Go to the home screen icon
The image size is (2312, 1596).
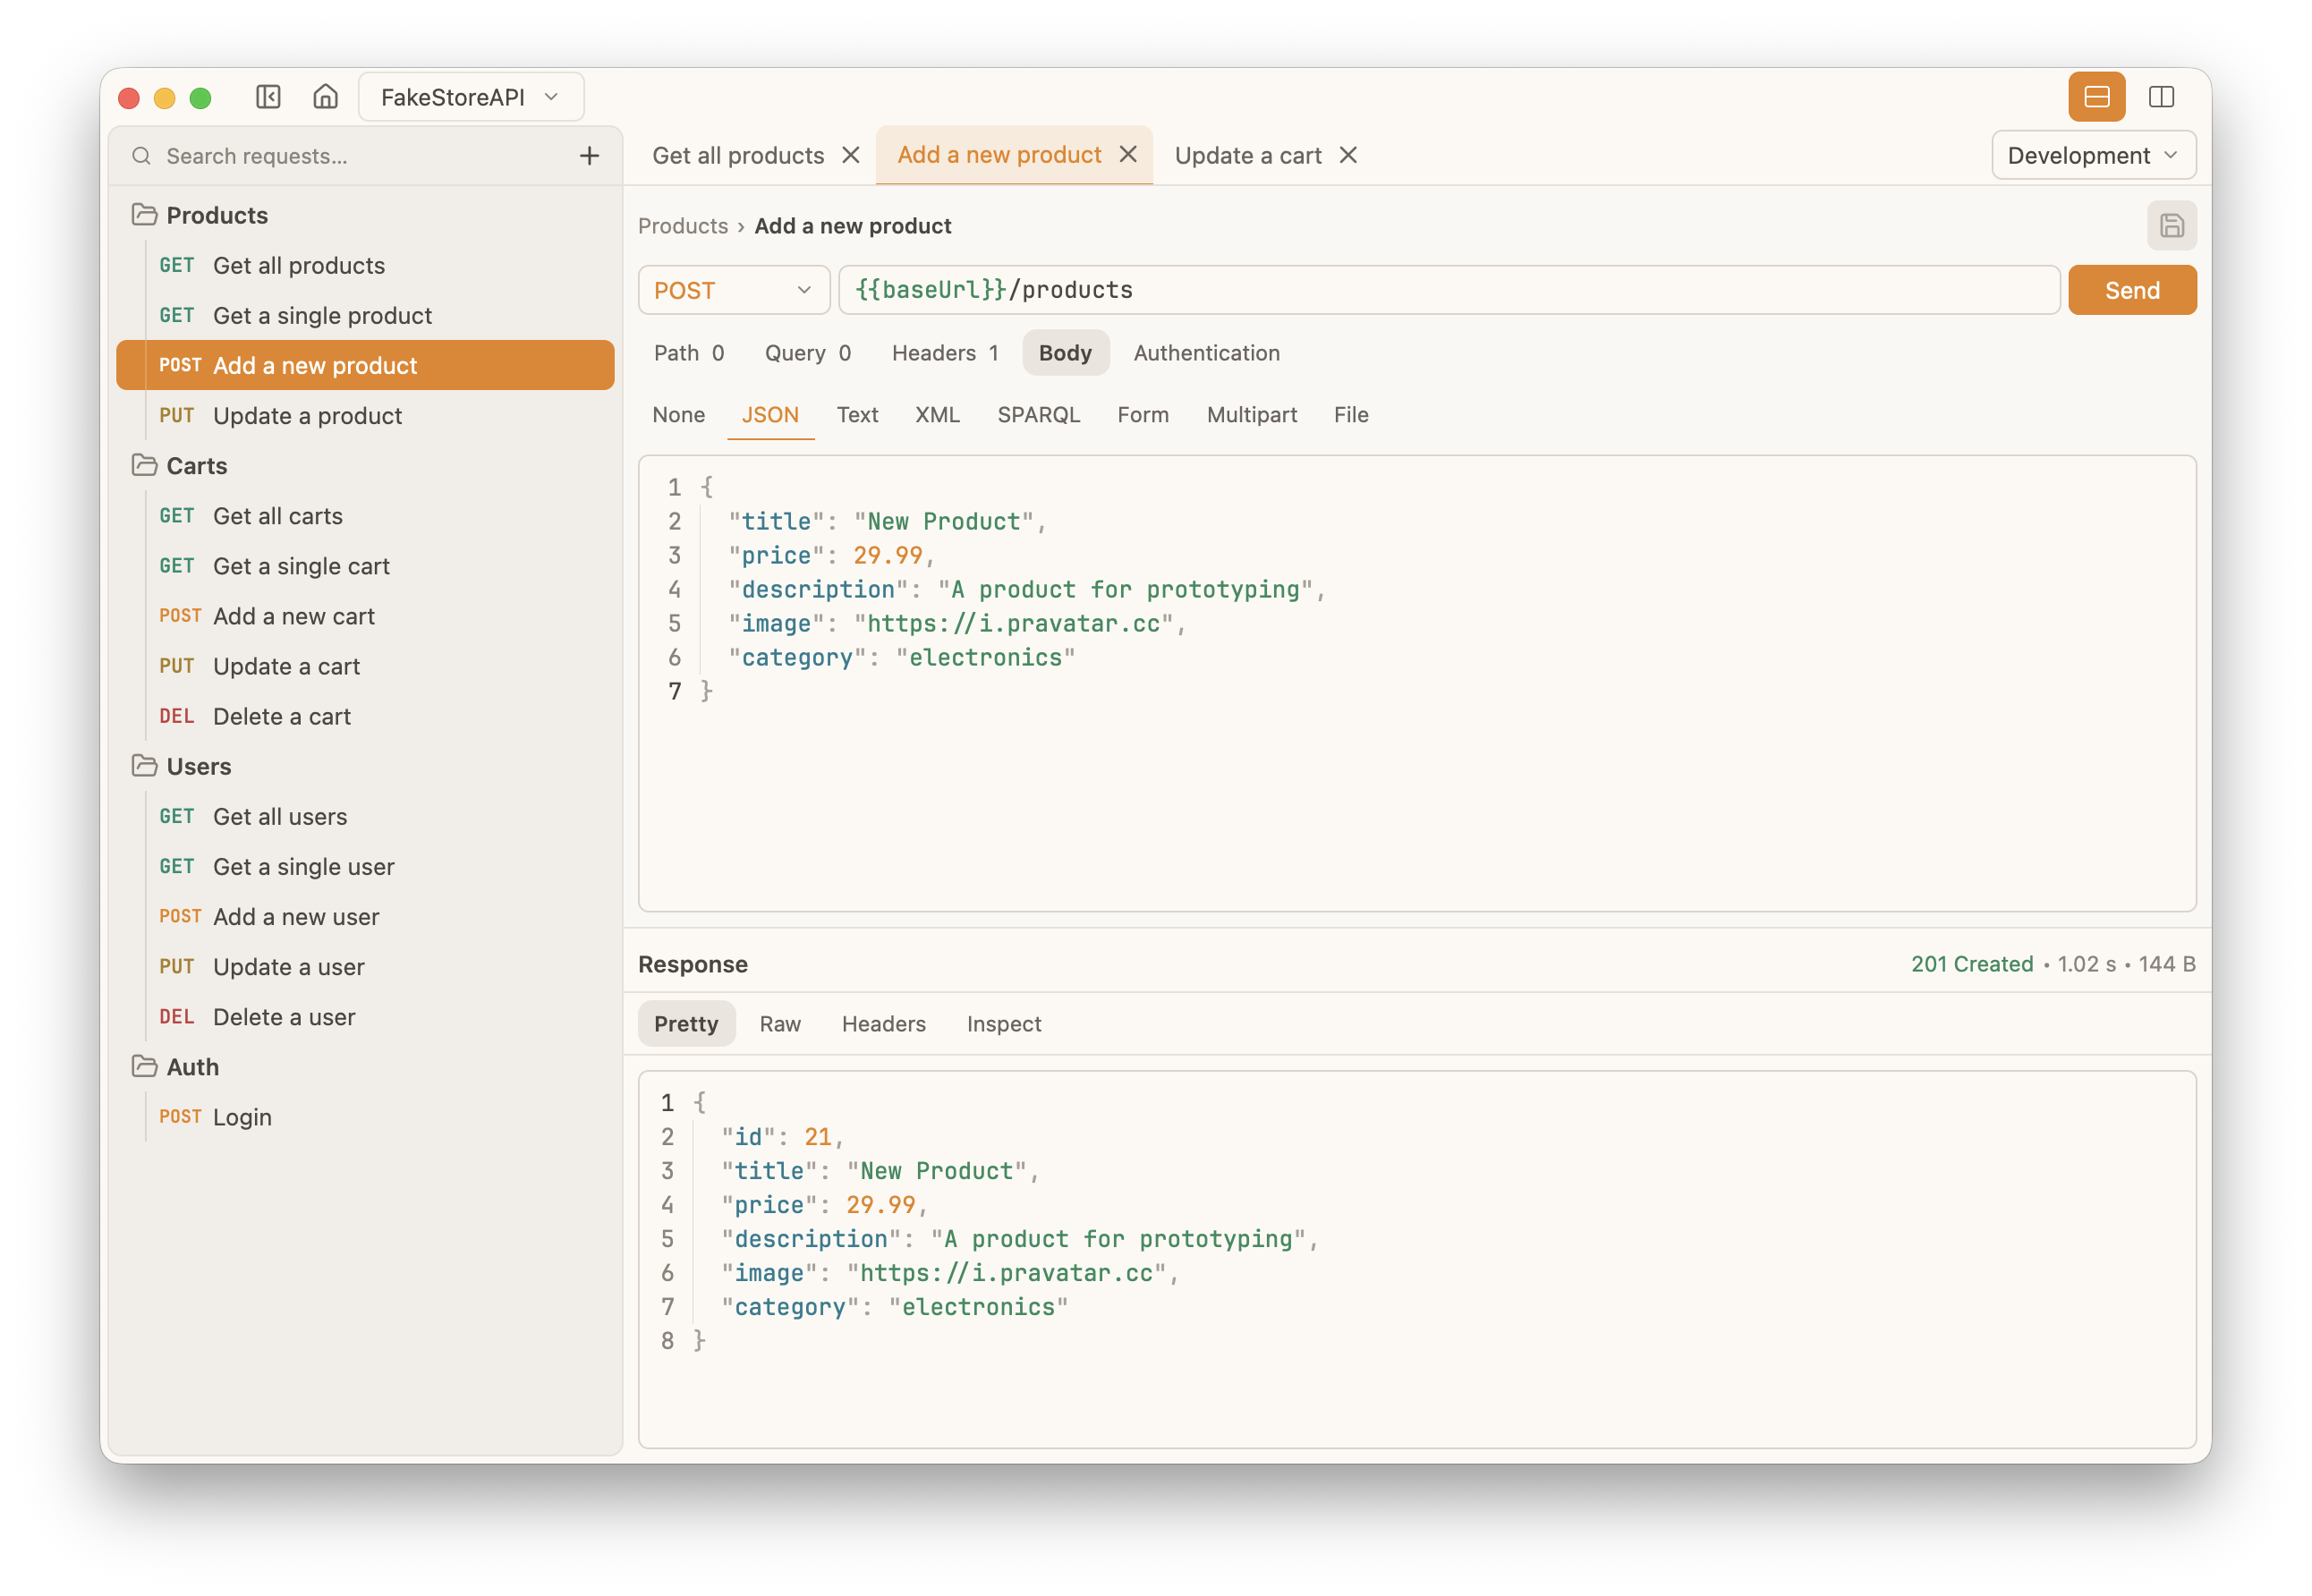325,97
